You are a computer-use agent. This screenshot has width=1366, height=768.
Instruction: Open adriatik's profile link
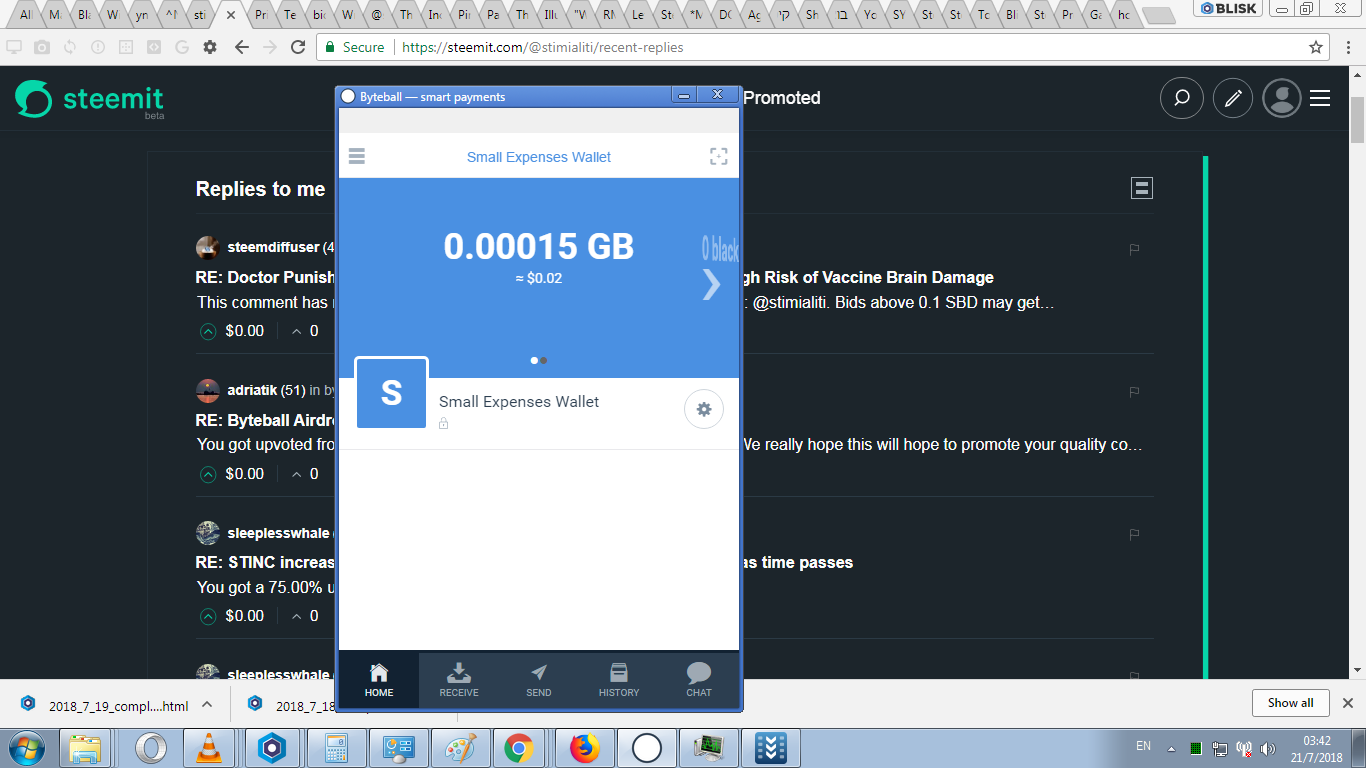(252, 390)
